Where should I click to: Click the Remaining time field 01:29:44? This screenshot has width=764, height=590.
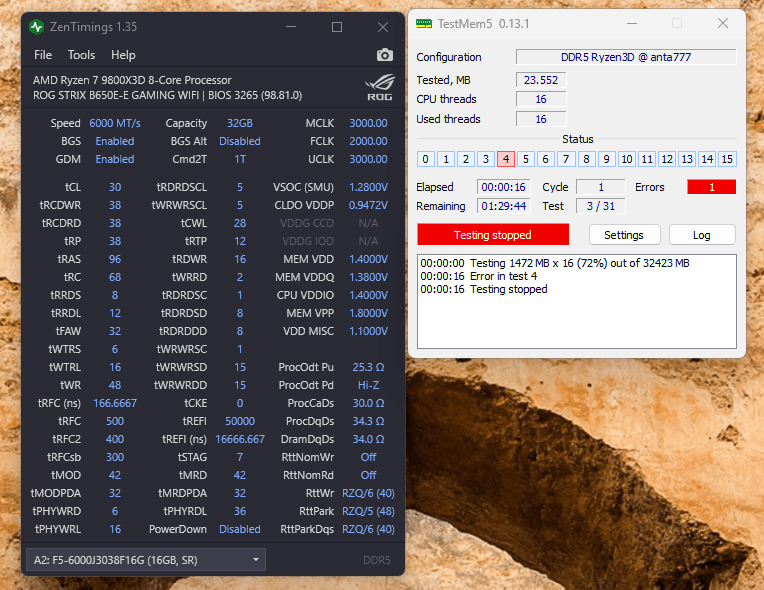(503, 206)
